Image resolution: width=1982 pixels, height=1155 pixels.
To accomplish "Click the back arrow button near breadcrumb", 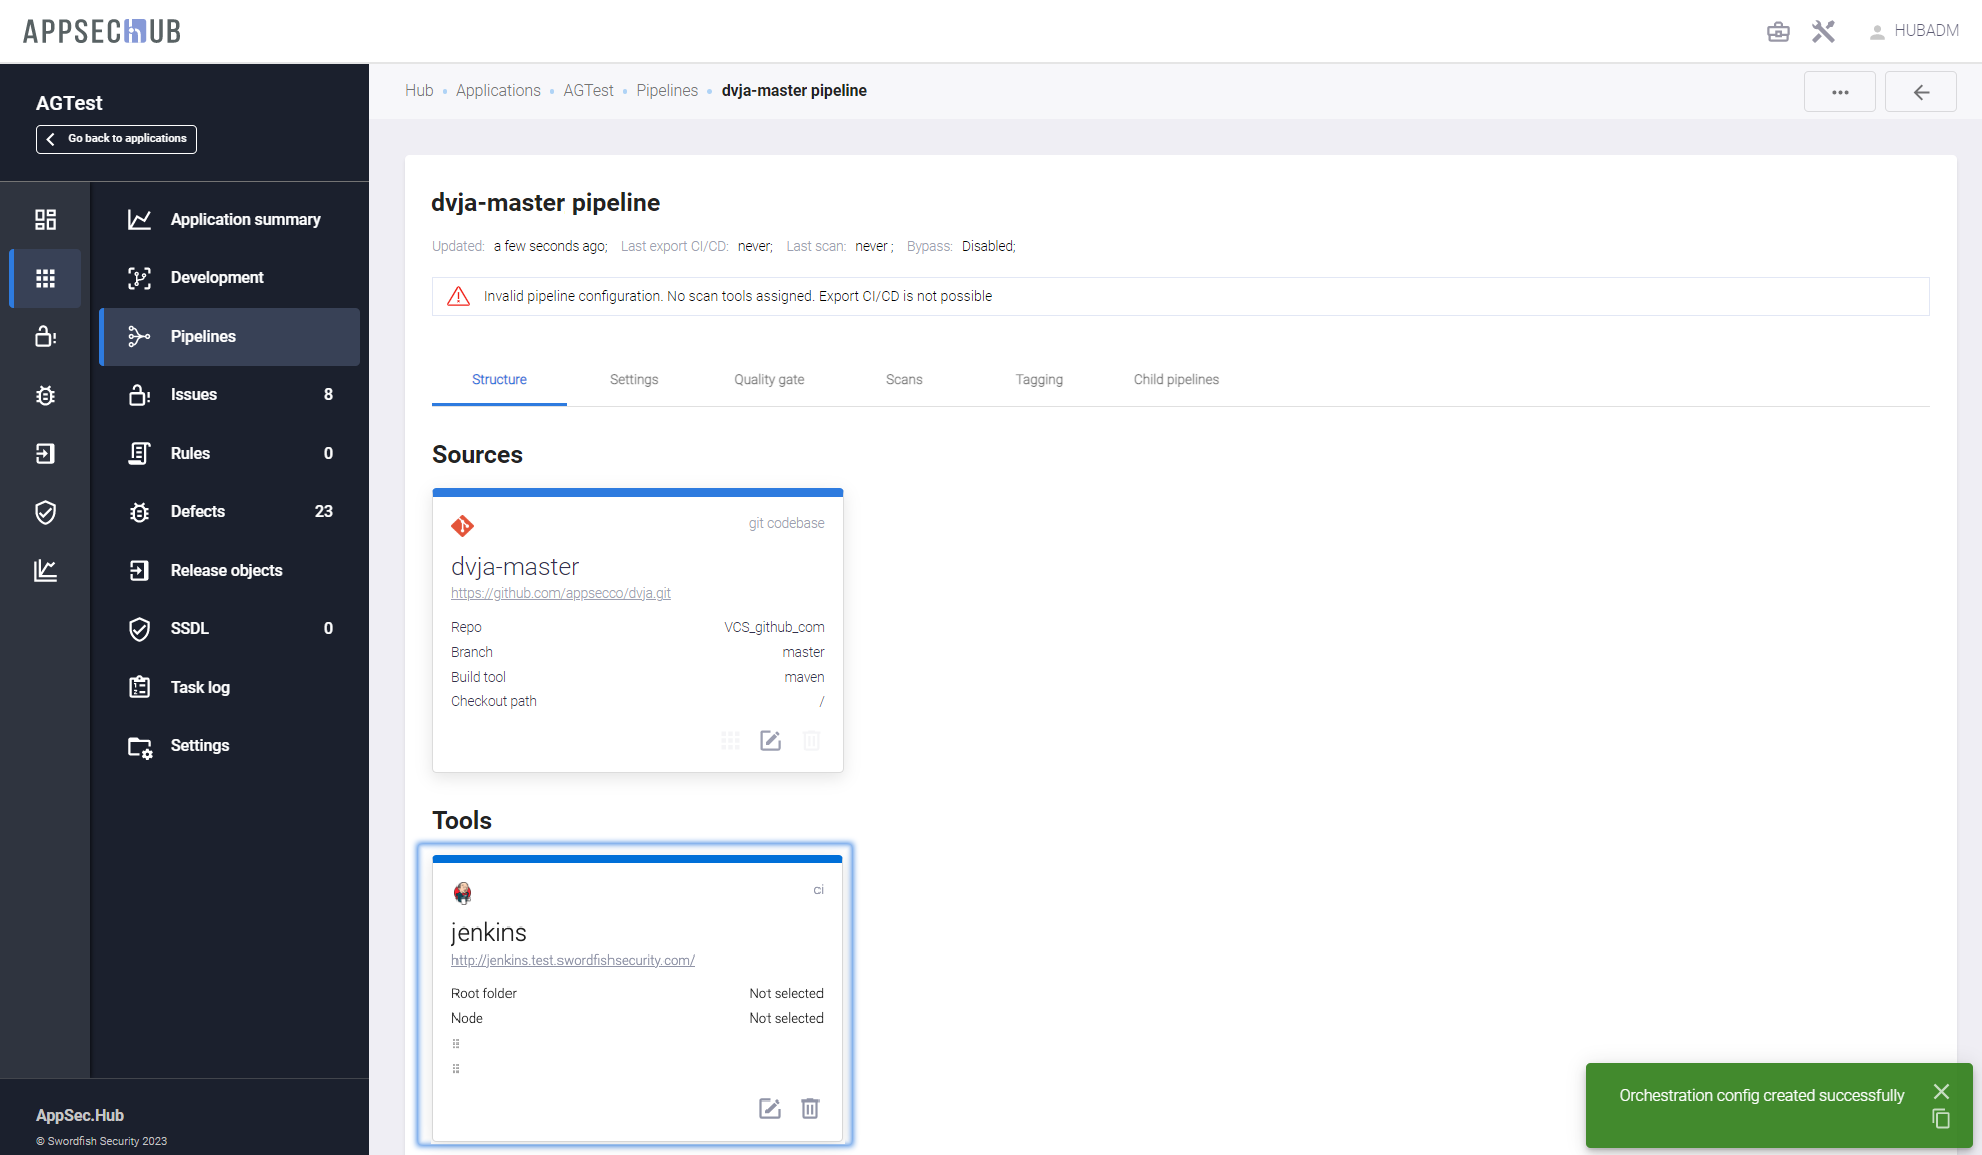I will pos(1920,92).
